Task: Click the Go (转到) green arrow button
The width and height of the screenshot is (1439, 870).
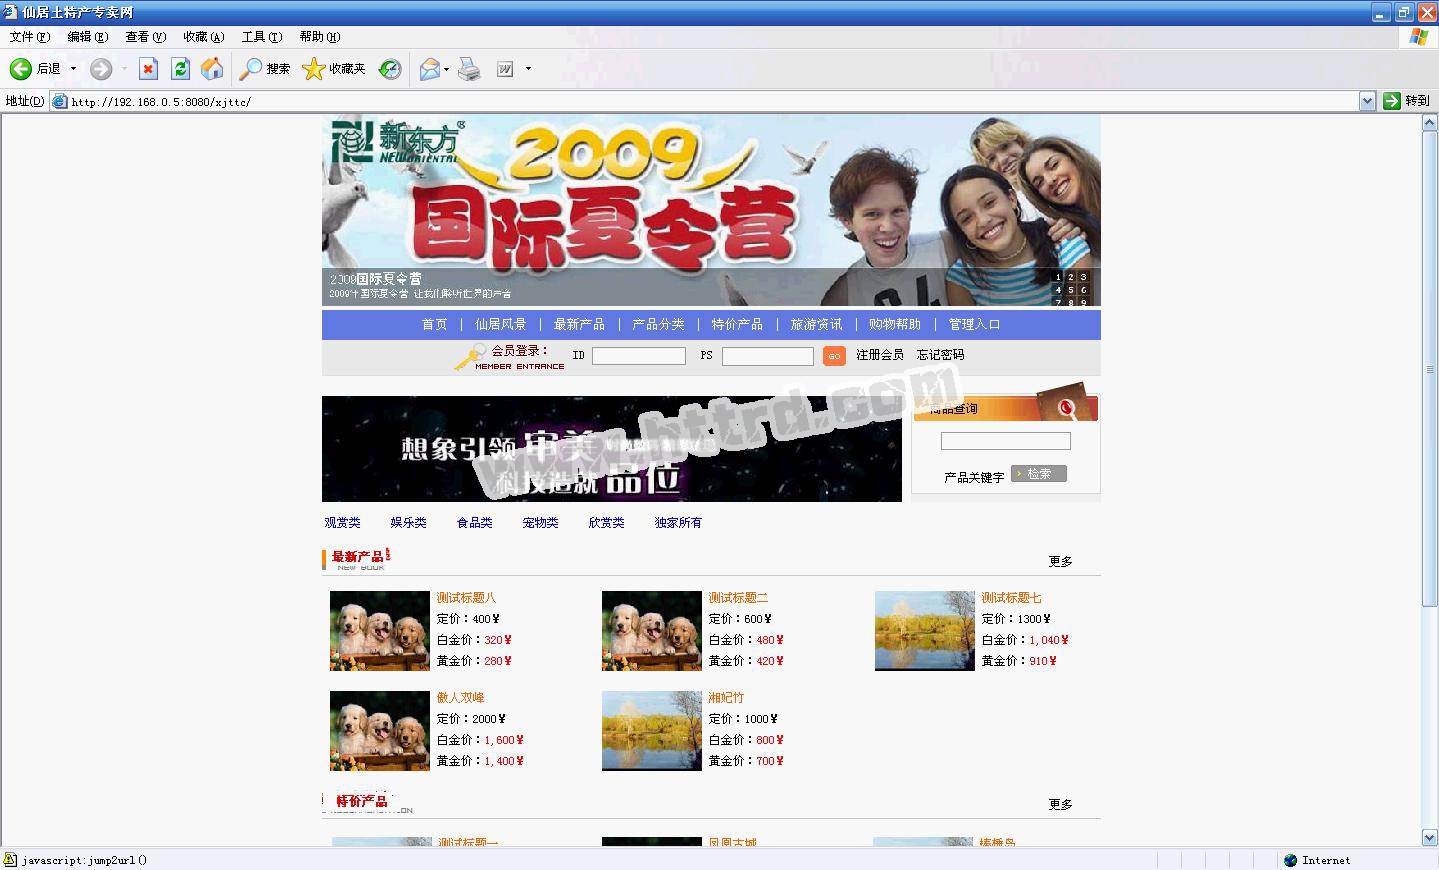Action: [x=1406, y=100]
